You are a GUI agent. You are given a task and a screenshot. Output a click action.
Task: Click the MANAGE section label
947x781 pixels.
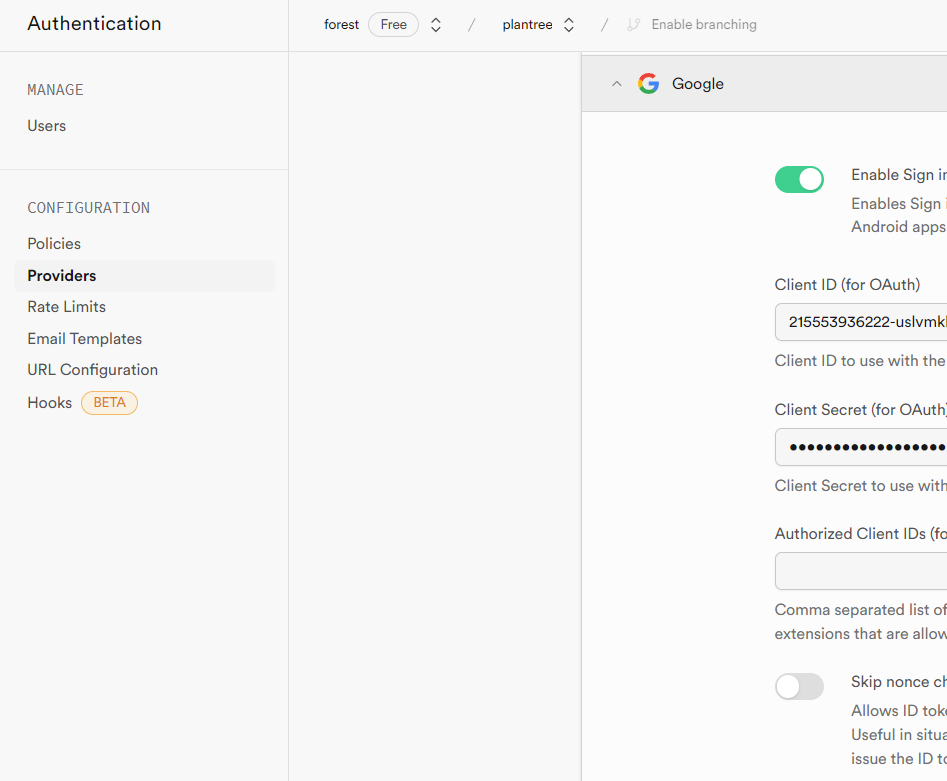pos(56,90)
